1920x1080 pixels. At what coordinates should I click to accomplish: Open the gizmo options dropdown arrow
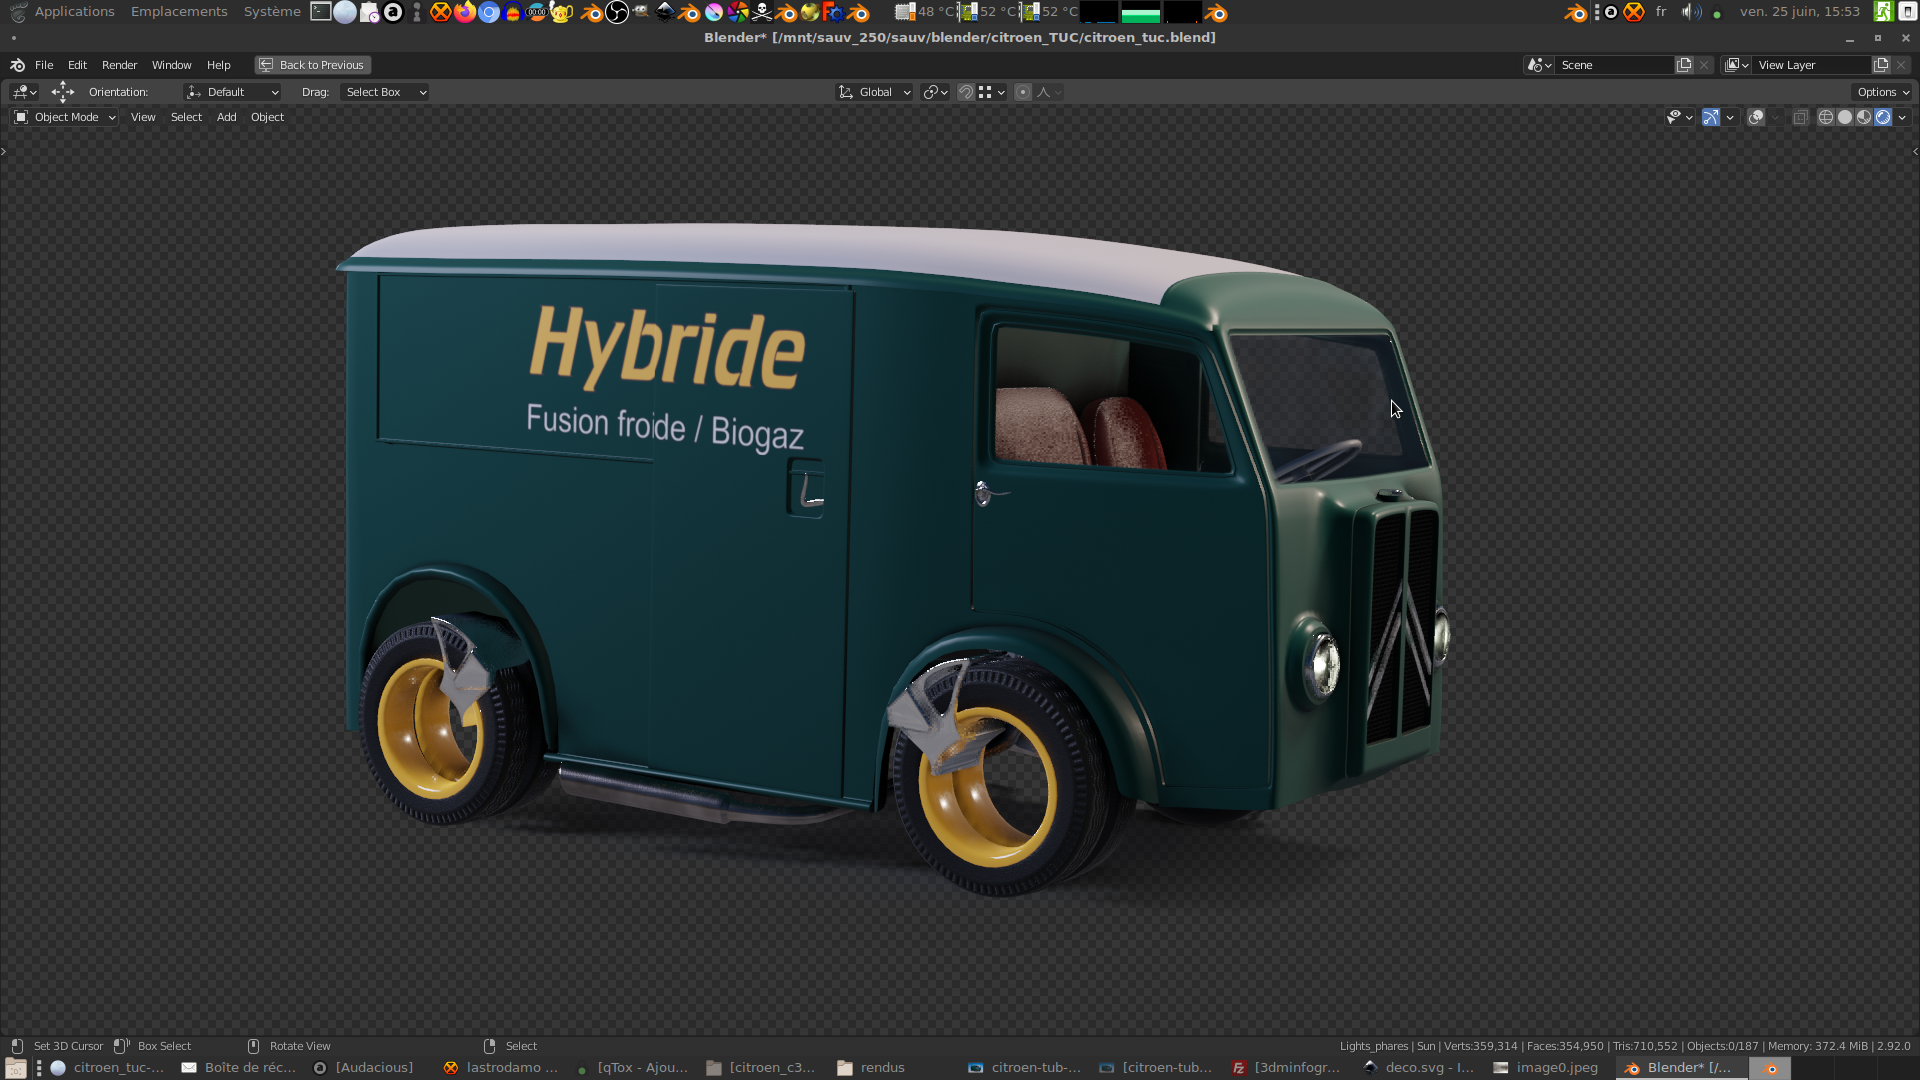(x=1730, y=117)
